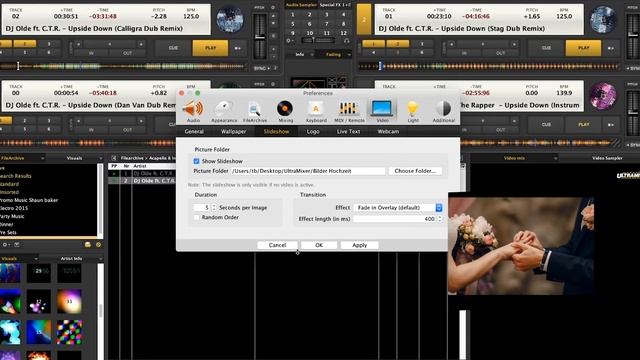Click the Picture Folder path field

pyautogui.click(x=308, y=171)
